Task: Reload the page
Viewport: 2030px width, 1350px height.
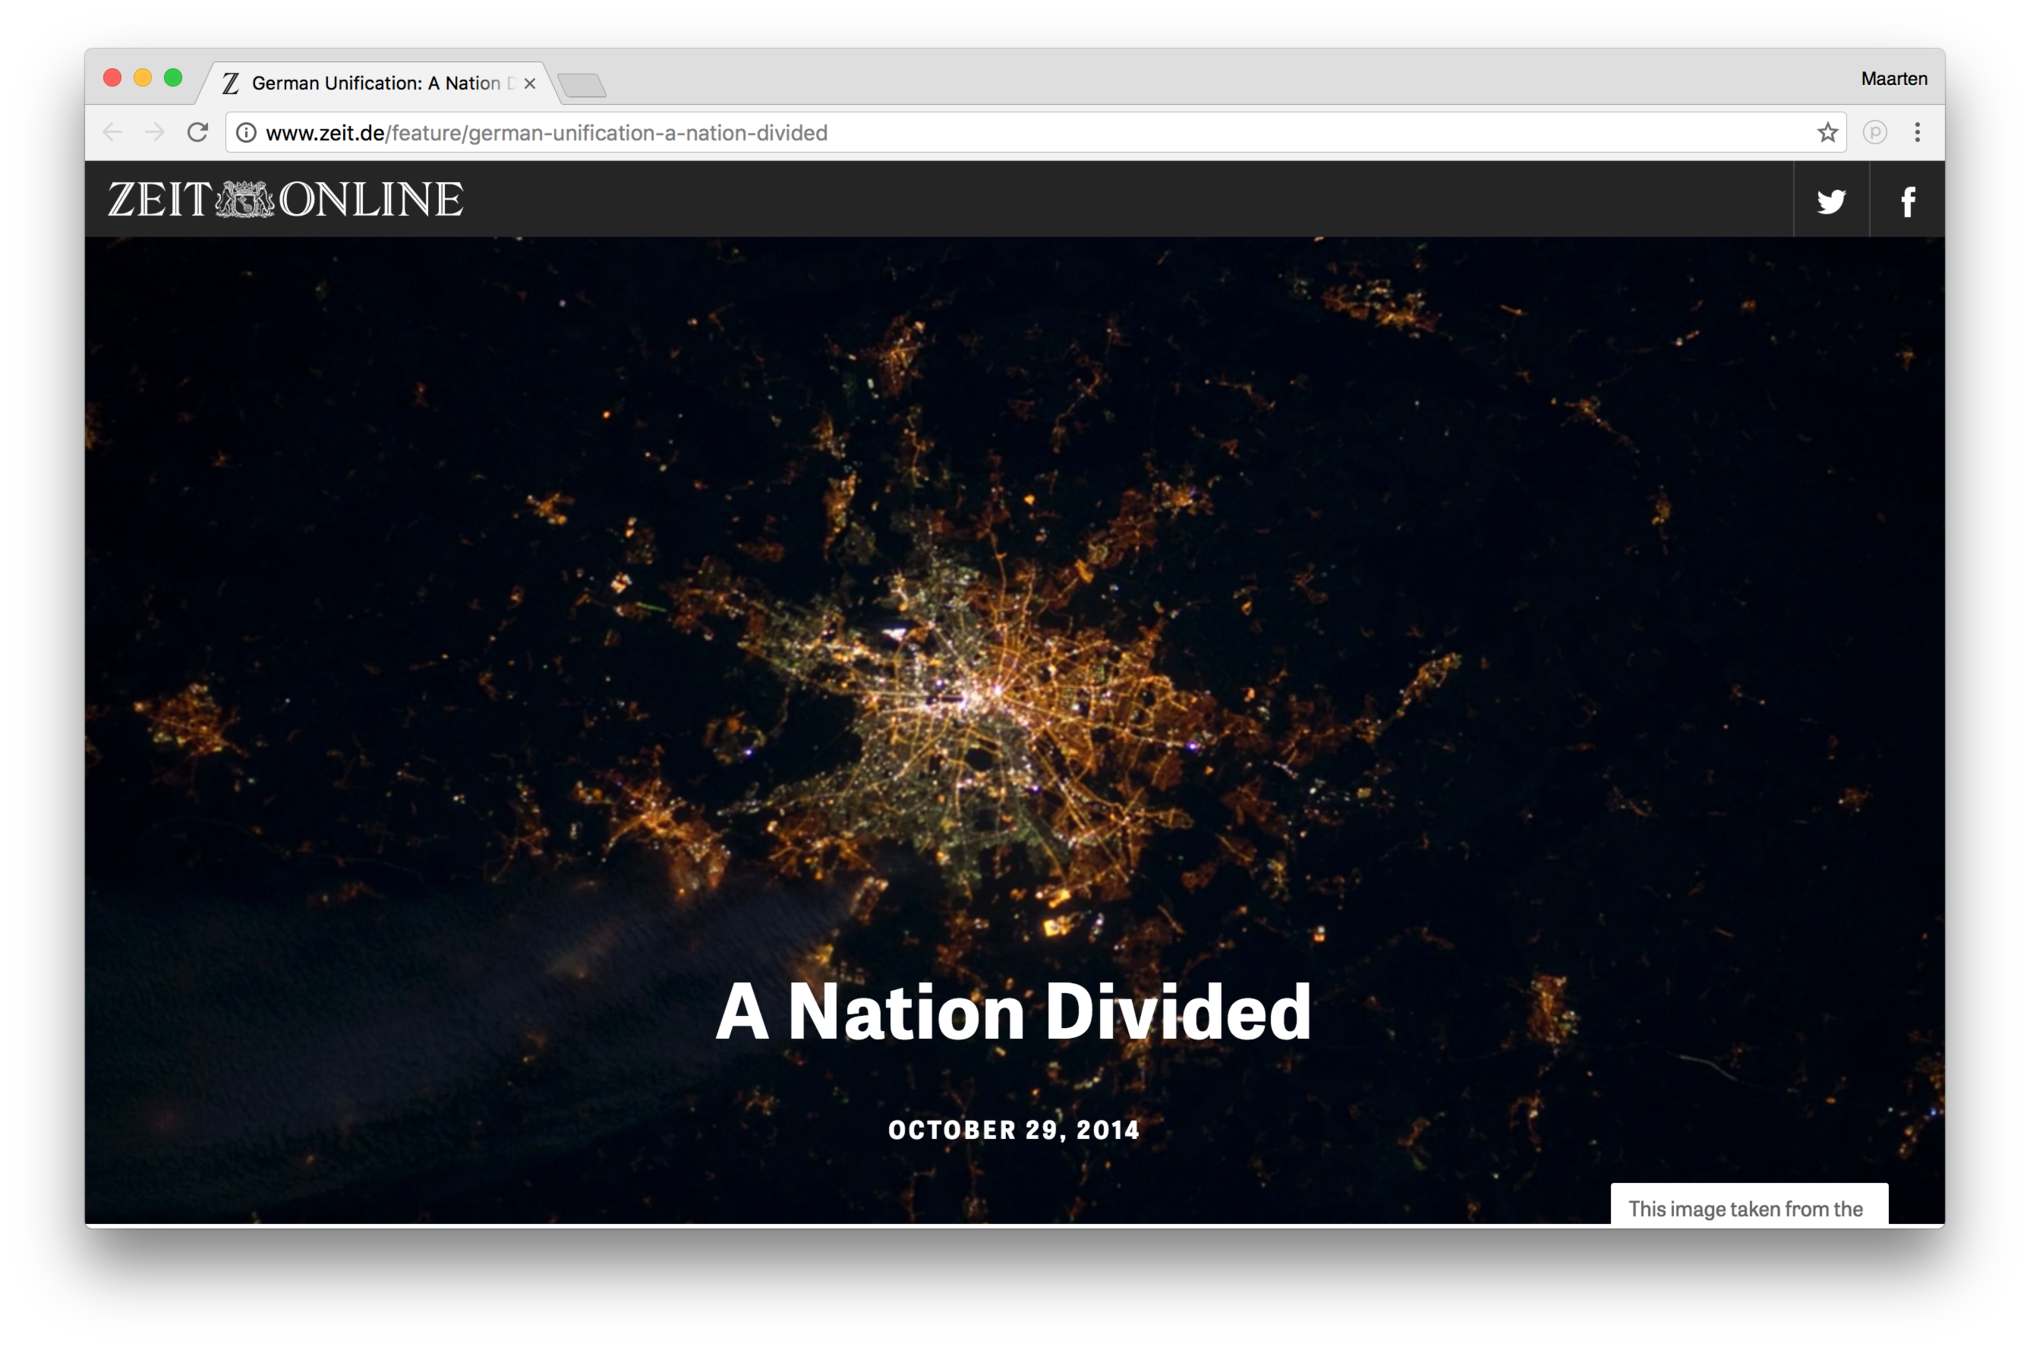Action: pyautogui.click(x=198, y=132)
